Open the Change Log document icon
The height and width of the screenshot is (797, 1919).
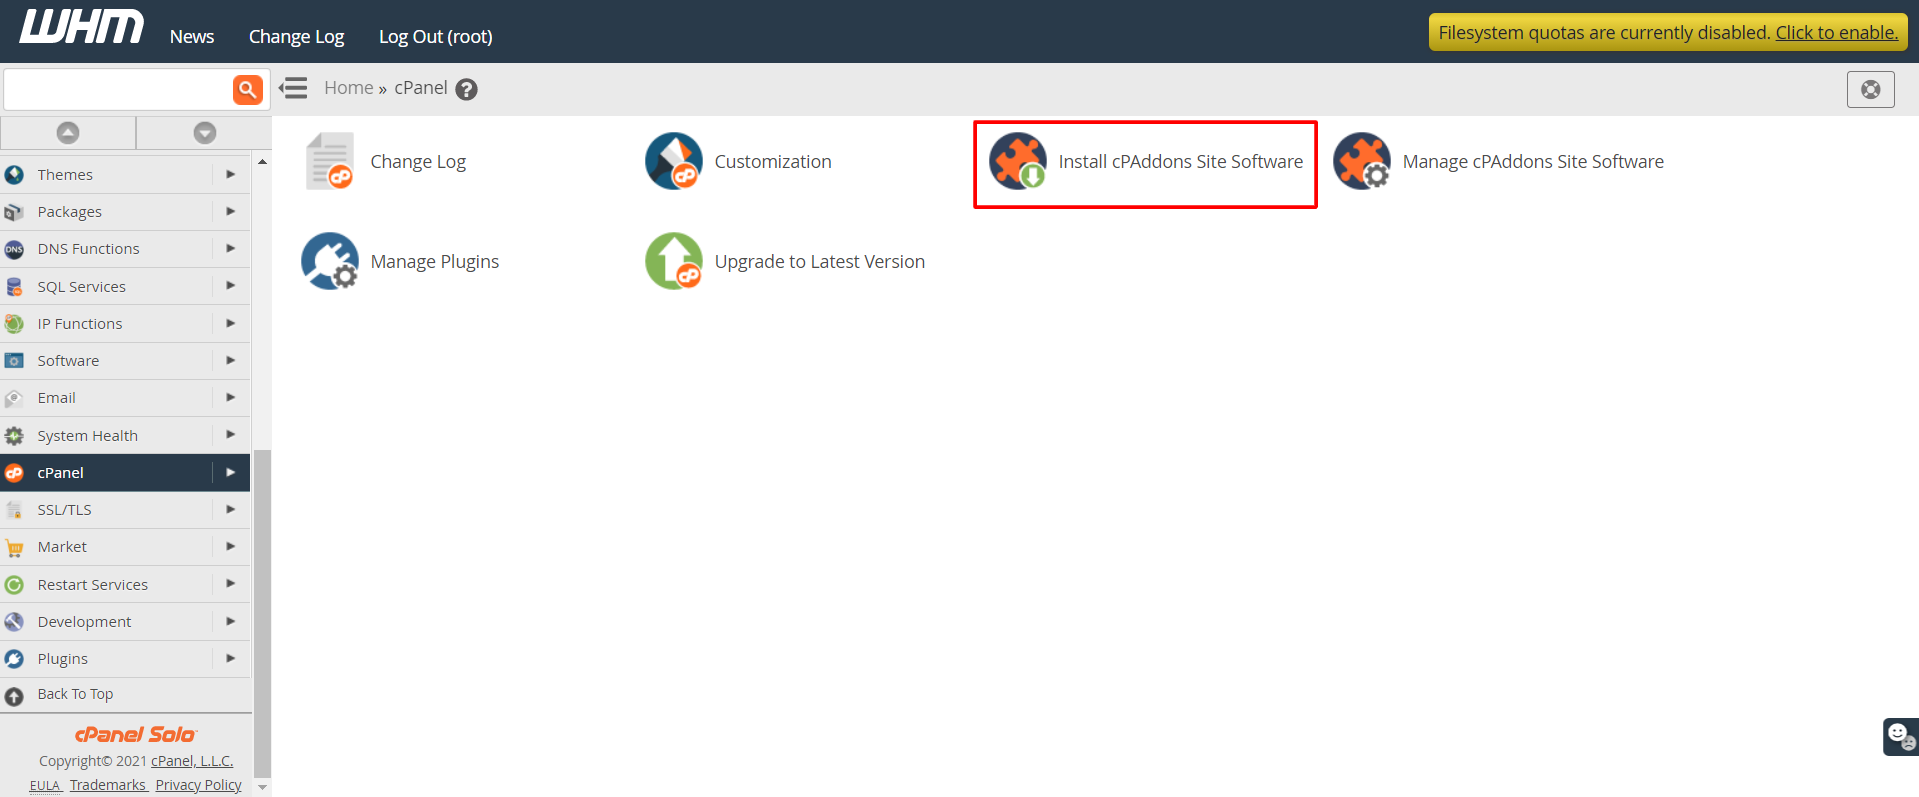pyautogui.click(x=330, y=161)
